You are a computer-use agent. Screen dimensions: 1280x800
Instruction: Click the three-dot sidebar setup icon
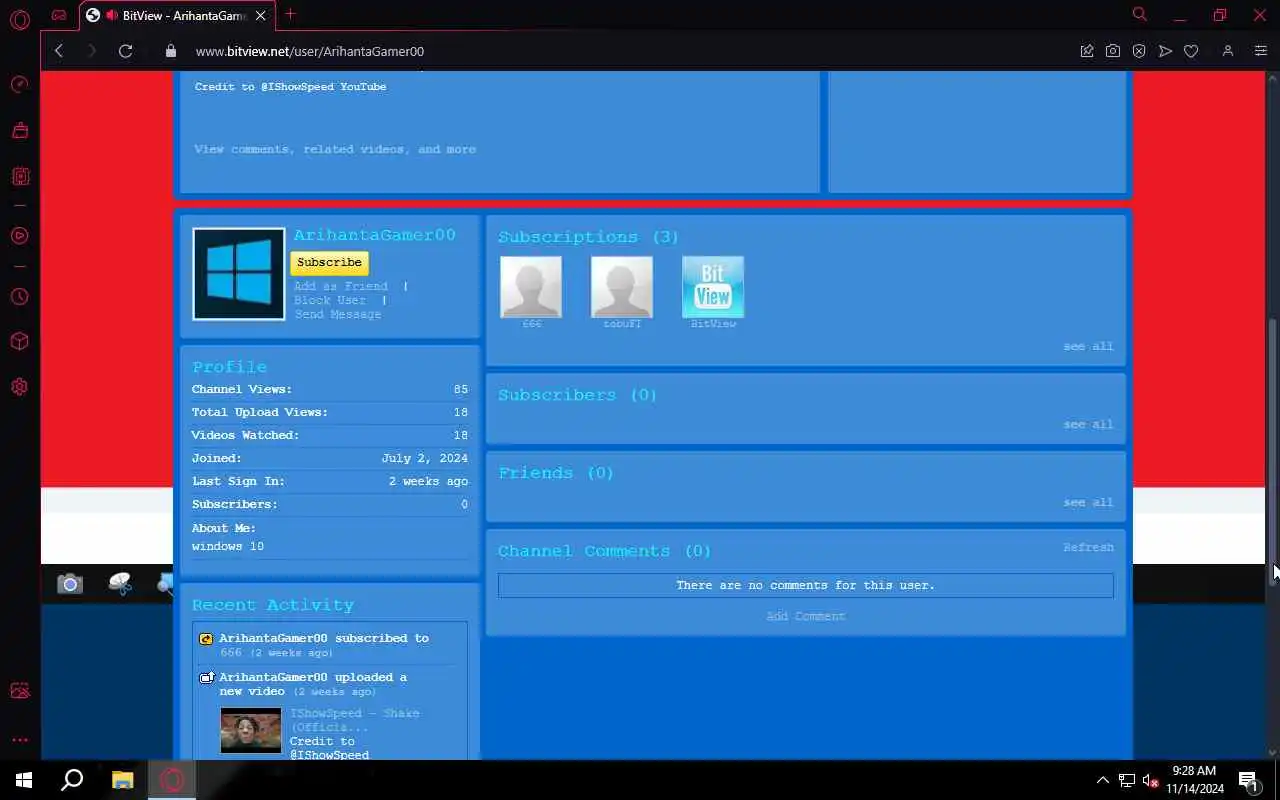[19, 740]
